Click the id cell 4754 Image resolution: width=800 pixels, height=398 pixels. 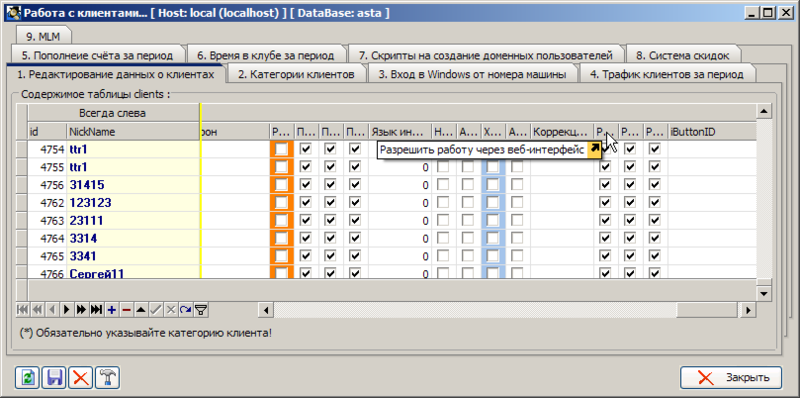point(47,149)
